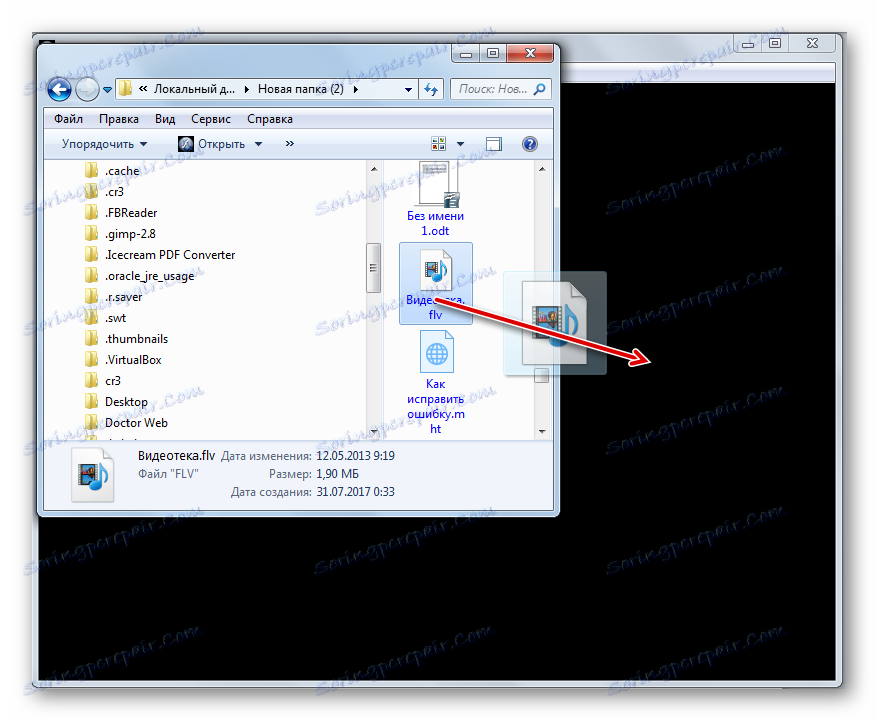Click Видеотека.flv name in details pane
The image size is (879, 721).
click(x=177, y=455)
